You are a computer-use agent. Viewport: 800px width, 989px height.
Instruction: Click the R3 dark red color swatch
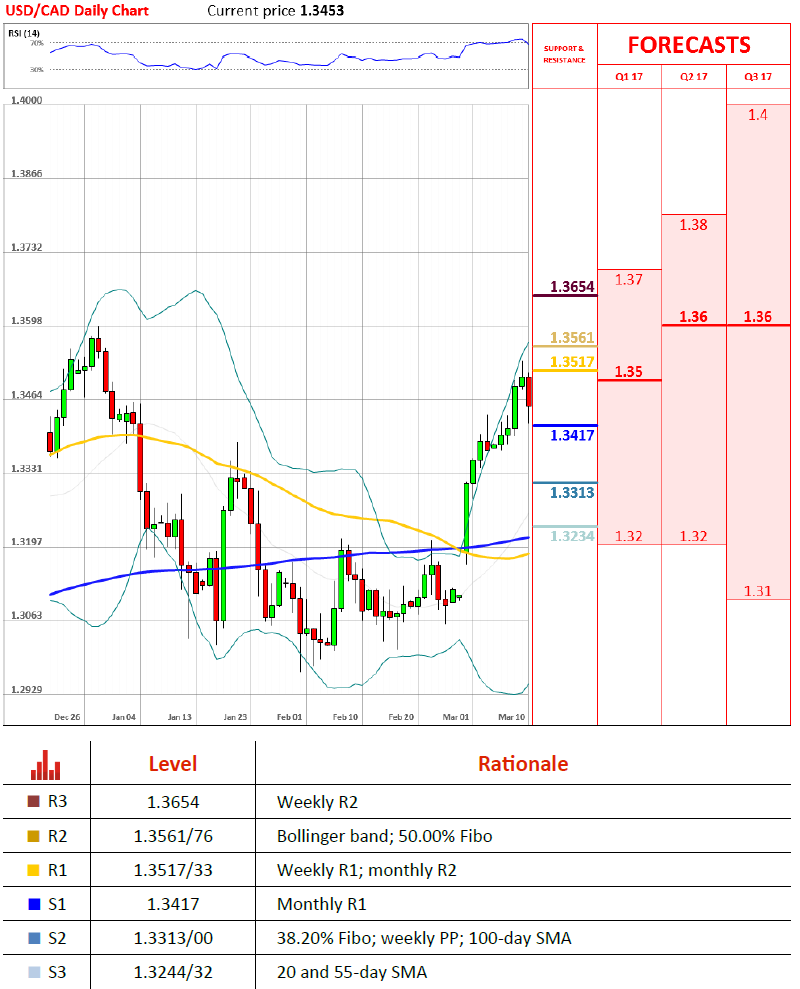34,802
